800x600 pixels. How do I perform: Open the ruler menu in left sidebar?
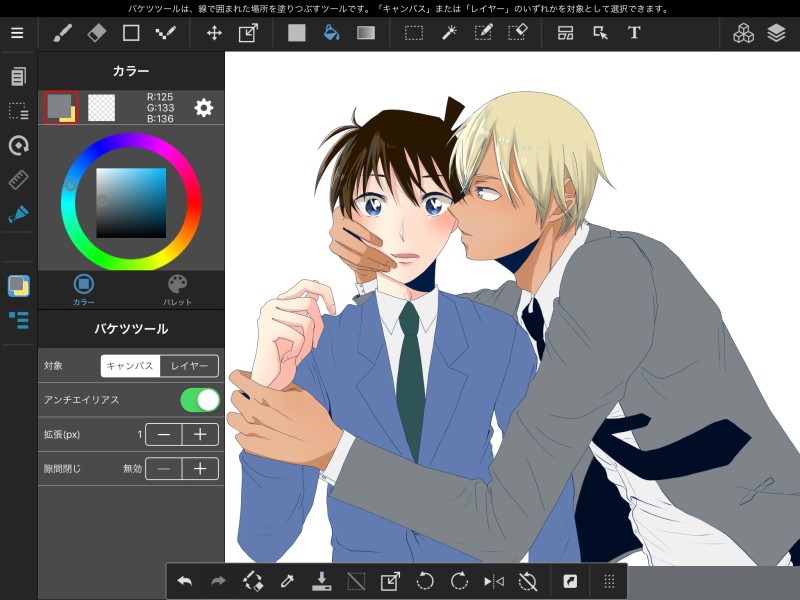tap(18, 180)
